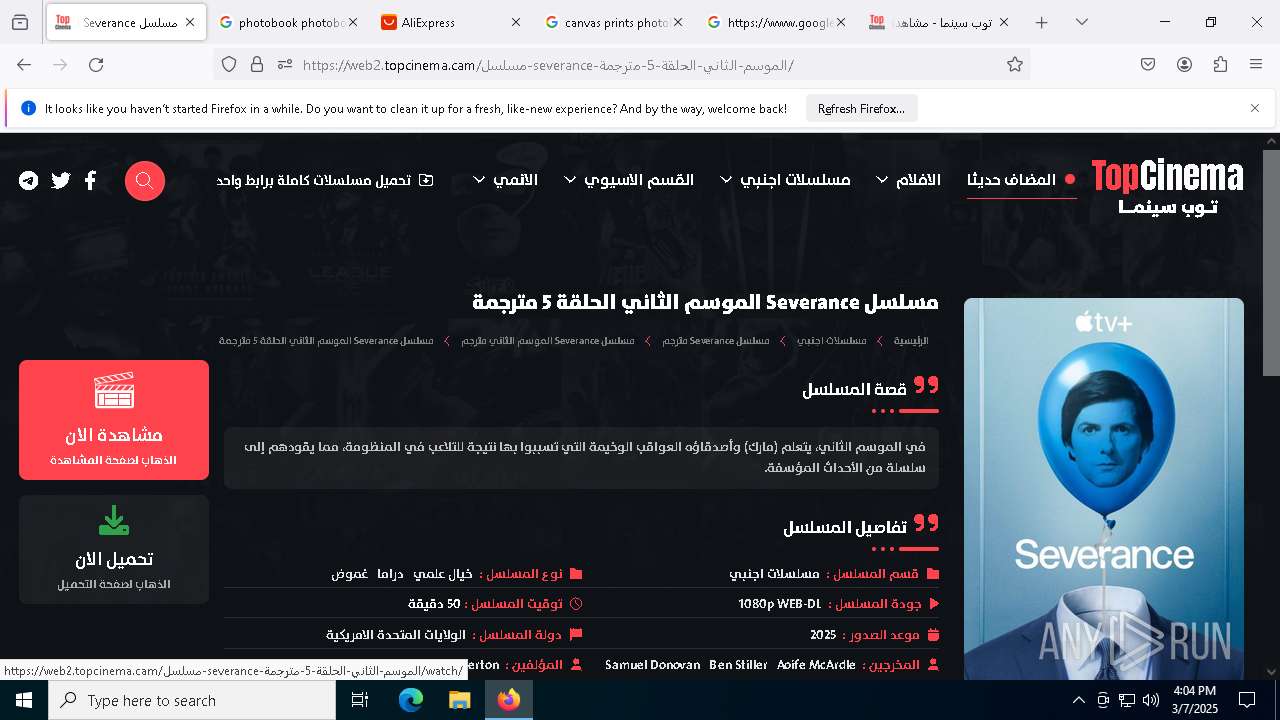Image resolution: width=1280 pixels, height=720 pixels.
Task: Click the خيال علمي genre link
Action: point(443,574)
